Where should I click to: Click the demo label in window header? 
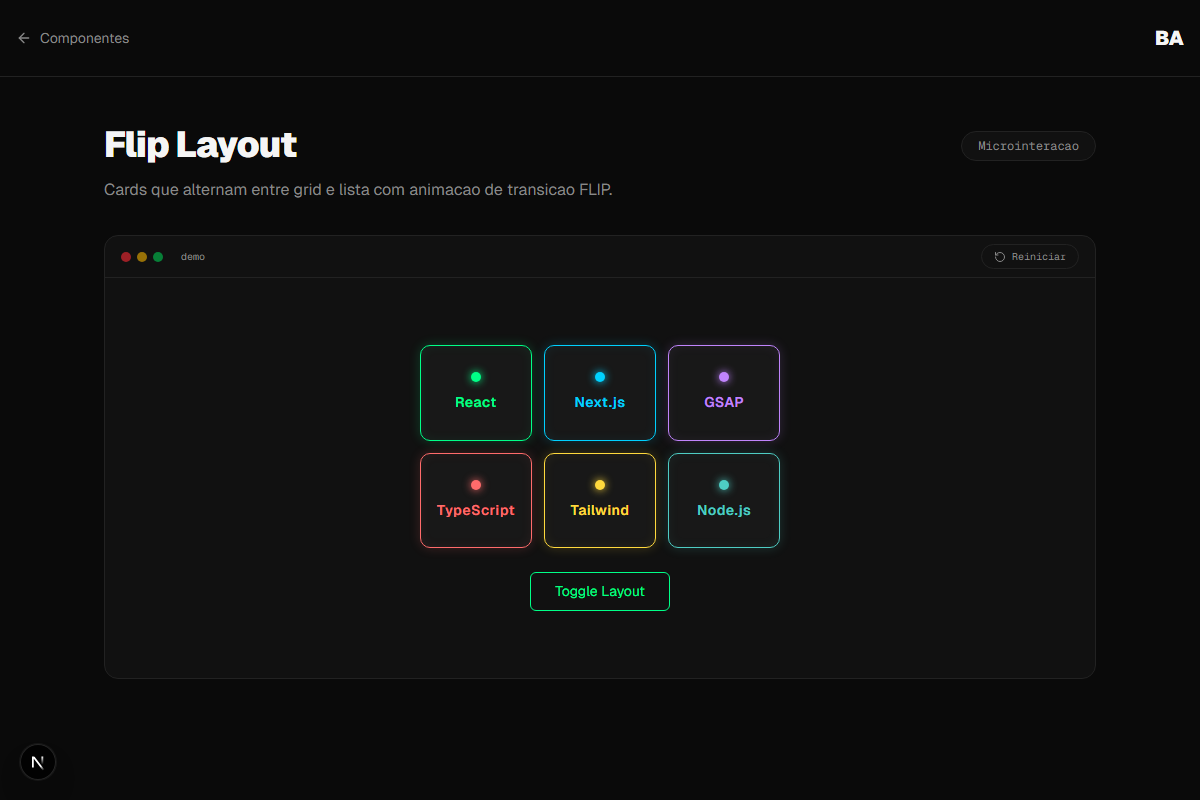(x=193, y=256)
